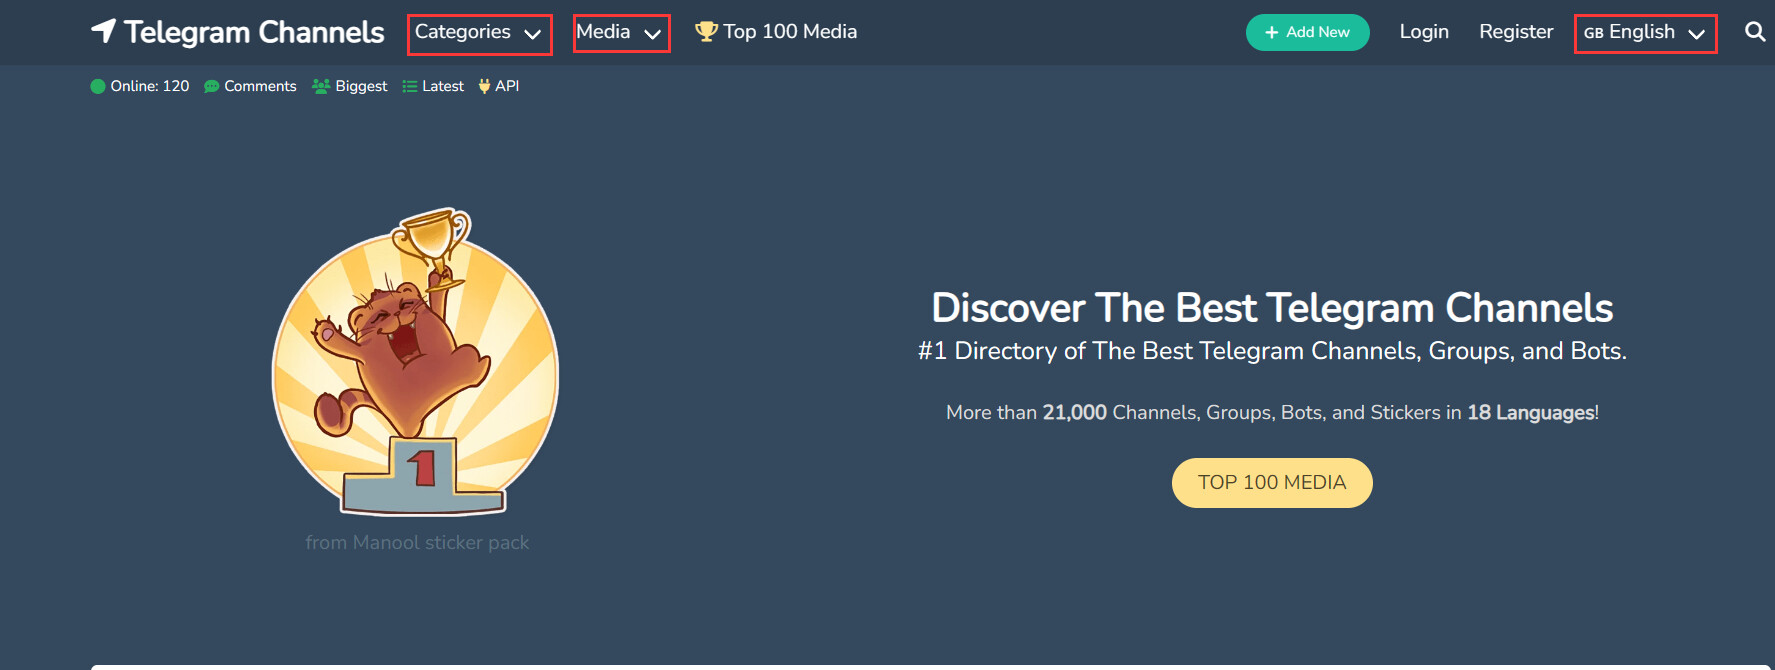
Task: Click the yellow TOP 100 MEDIA button
Action: [1272, 483]
